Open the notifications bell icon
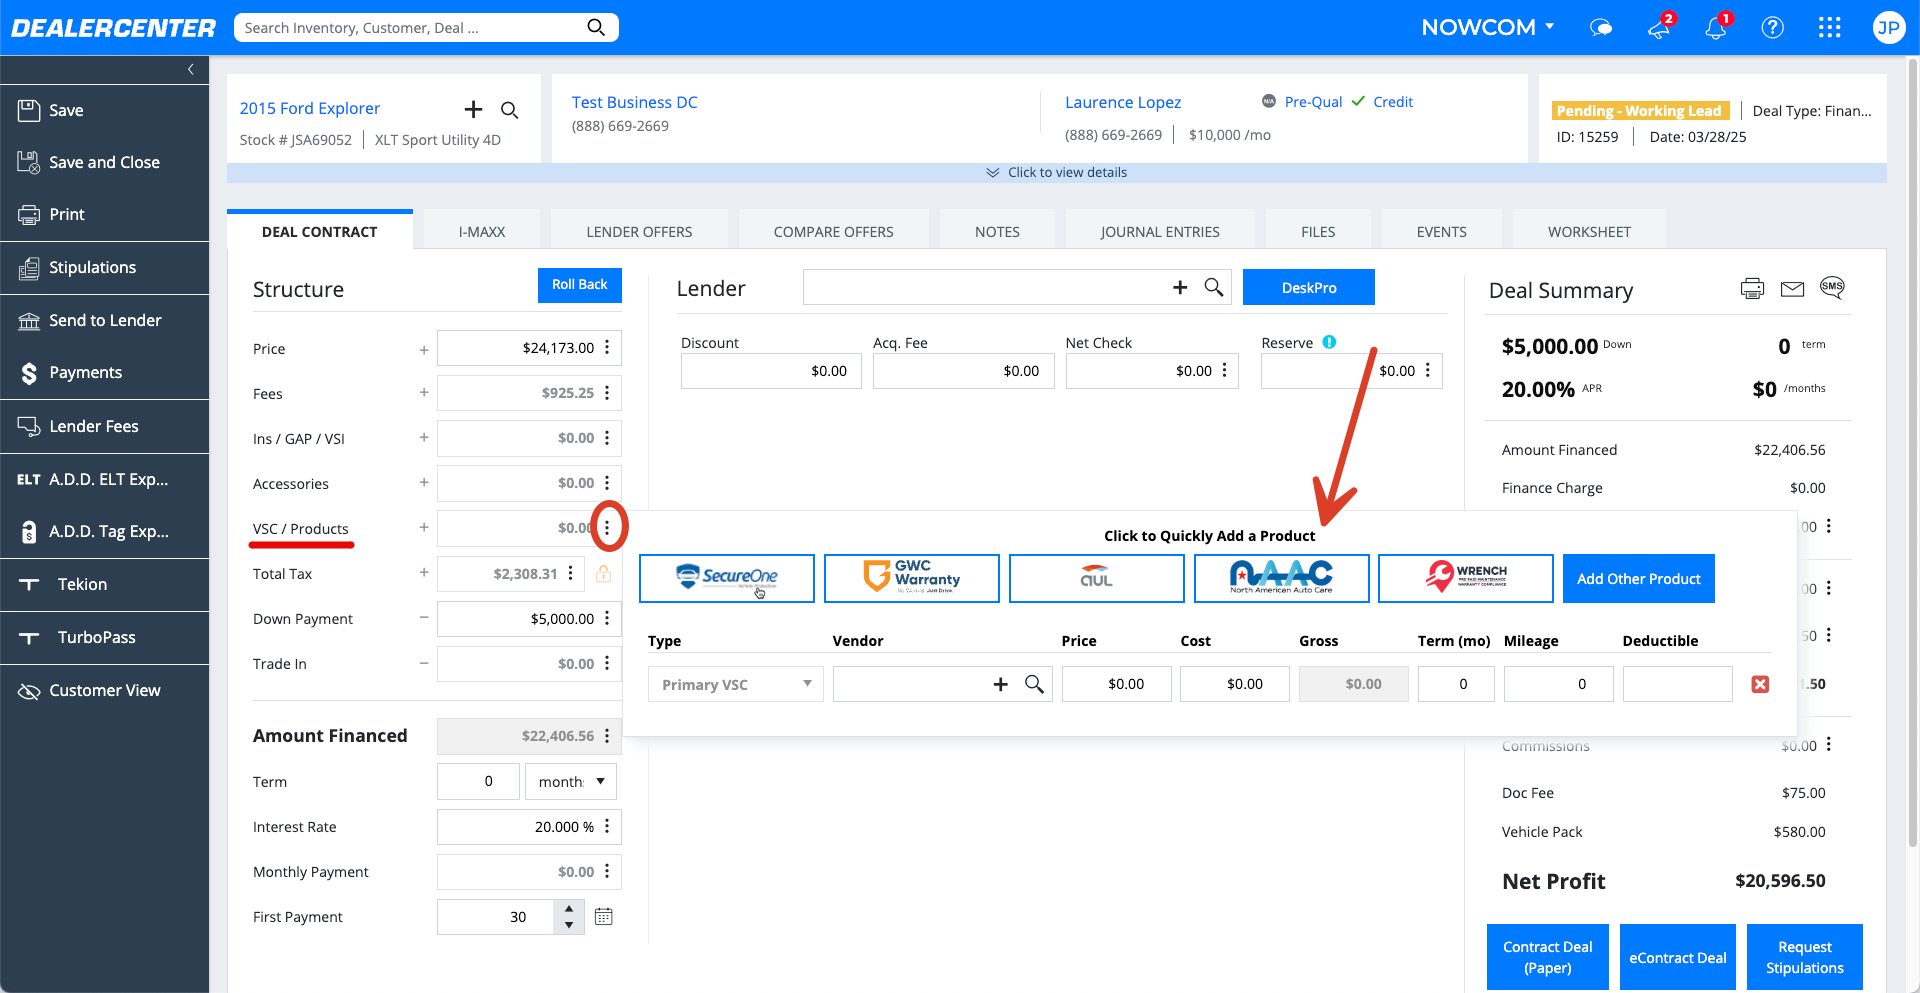1920x993 pixels. pos(1716,27)
